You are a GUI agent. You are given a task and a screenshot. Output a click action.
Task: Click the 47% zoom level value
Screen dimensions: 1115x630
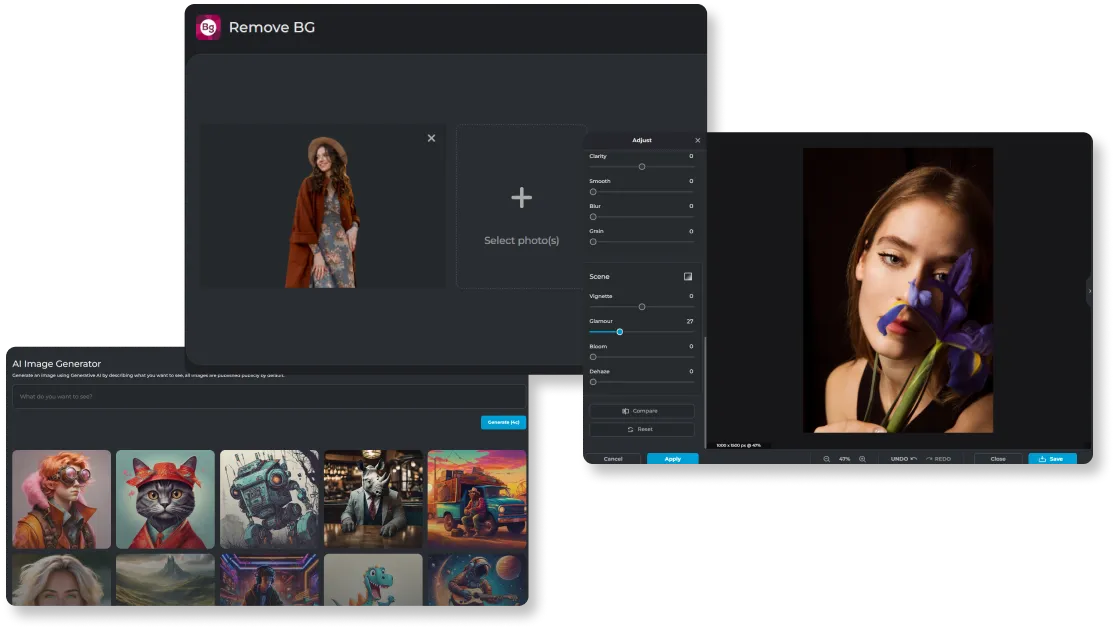(844, 459)
